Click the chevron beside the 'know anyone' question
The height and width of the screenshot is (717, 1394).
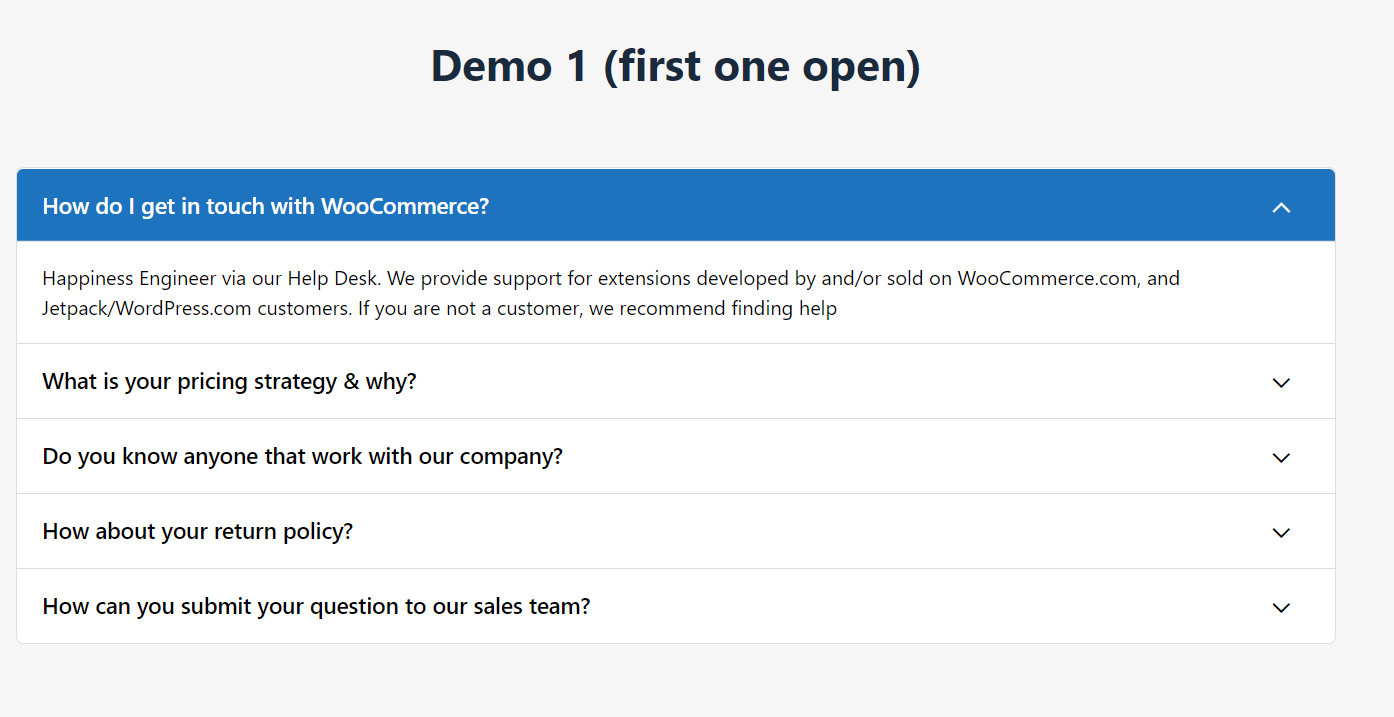[1281, 458]
